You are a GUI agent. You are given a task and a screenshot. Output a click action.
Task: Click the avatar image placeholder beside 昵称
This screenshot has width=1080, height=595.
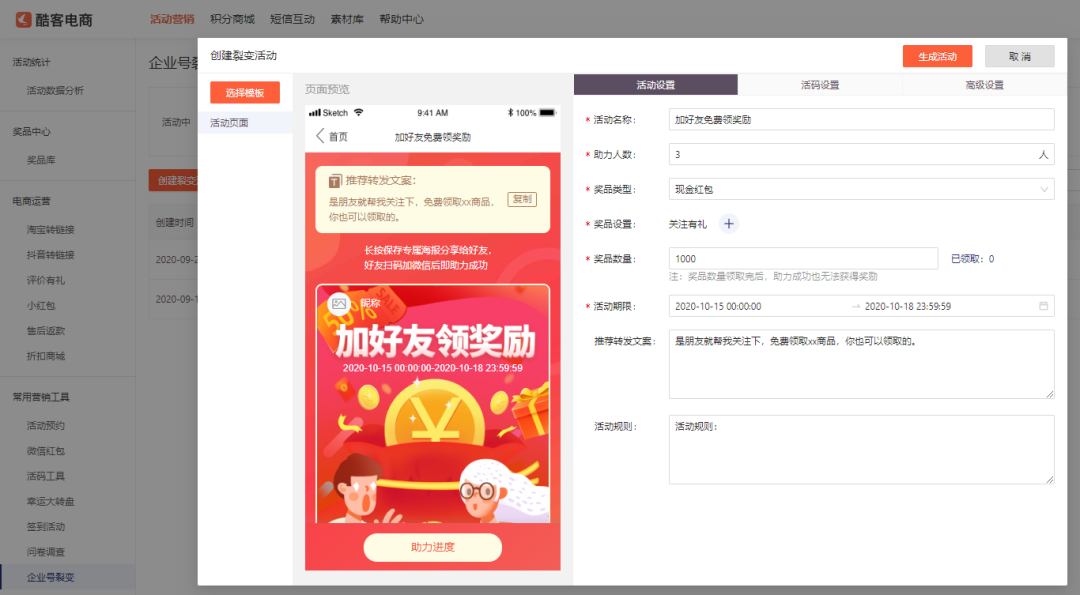pyautogui.click(x=339, y=303)
